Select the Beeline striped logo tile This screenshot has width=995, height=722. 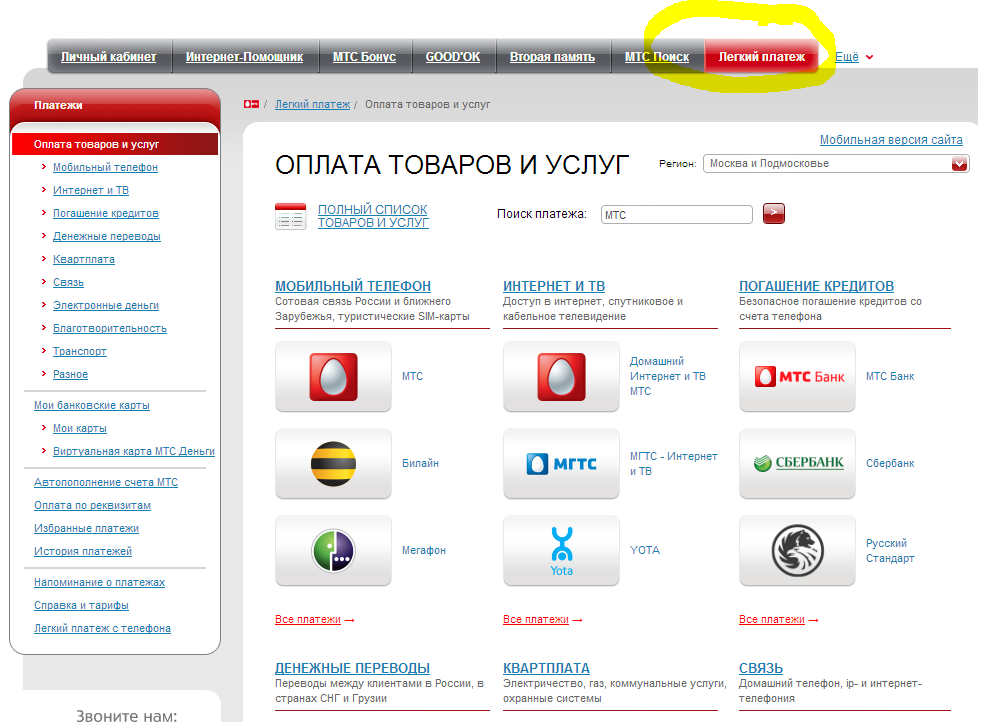click(333, 464)
